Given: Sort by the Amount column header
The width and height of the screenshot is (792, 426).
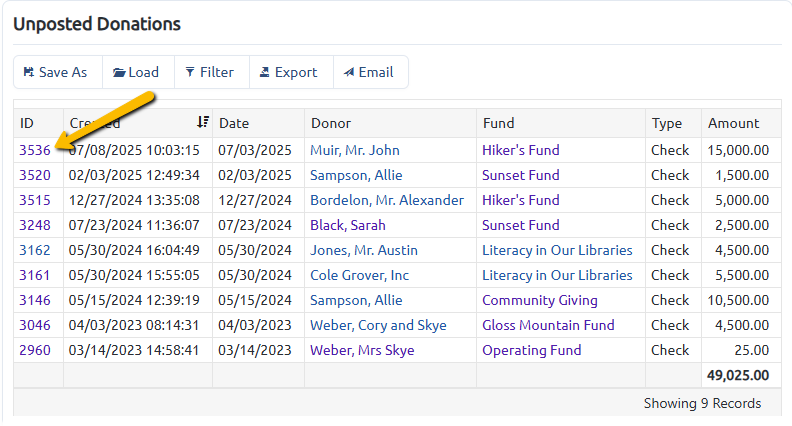Looking at the screenshot, I should coord(733,123).
